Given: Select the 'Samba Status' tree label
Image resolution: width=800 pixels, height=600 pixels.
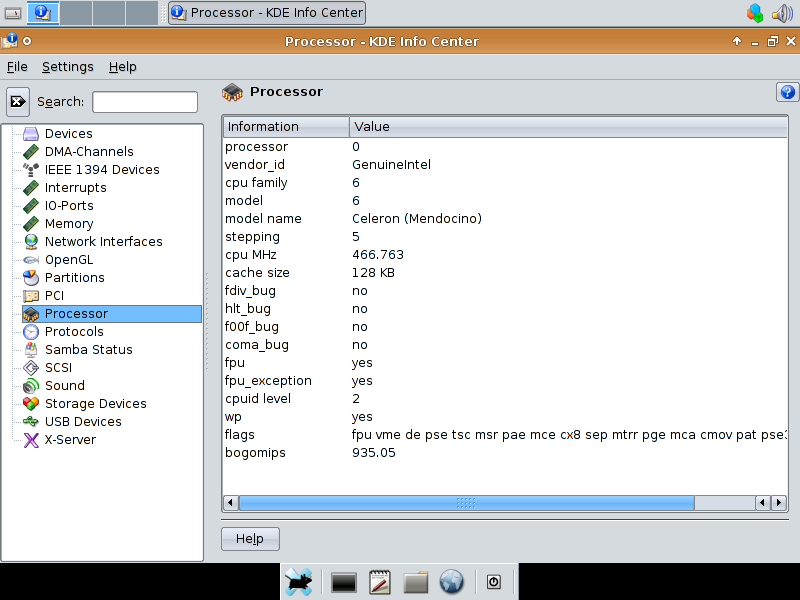Looking at the screenshot, I should [x=89, y=350].
